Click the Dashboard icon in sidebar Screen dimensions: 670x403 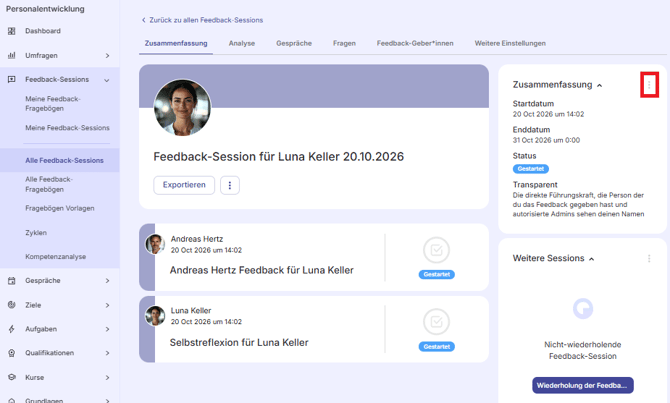click(x=12, y=31)
